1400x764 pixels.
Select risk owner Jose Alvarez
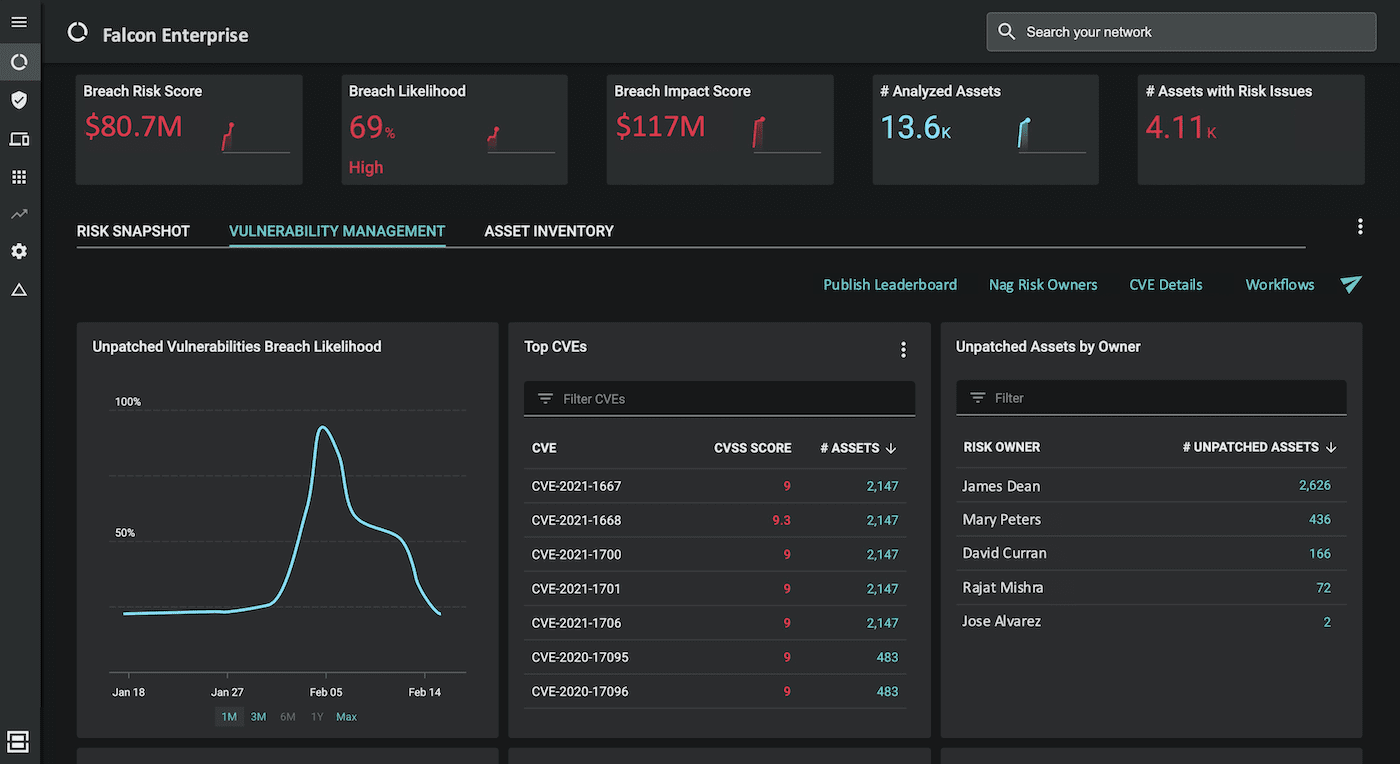coord(1001,621)
